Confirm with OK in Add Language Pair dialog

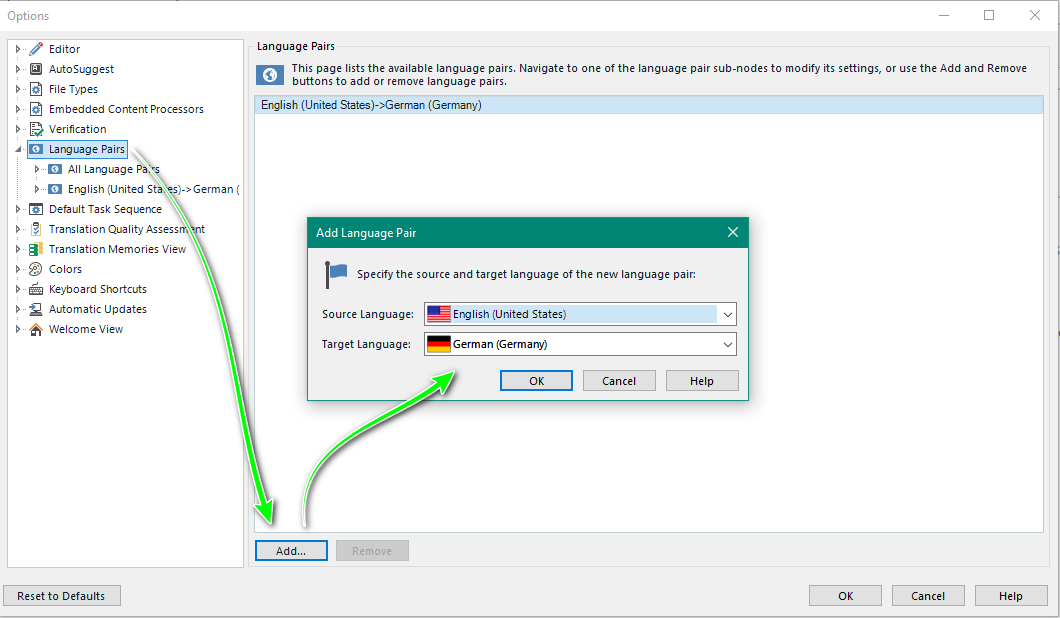click(536, 381)
